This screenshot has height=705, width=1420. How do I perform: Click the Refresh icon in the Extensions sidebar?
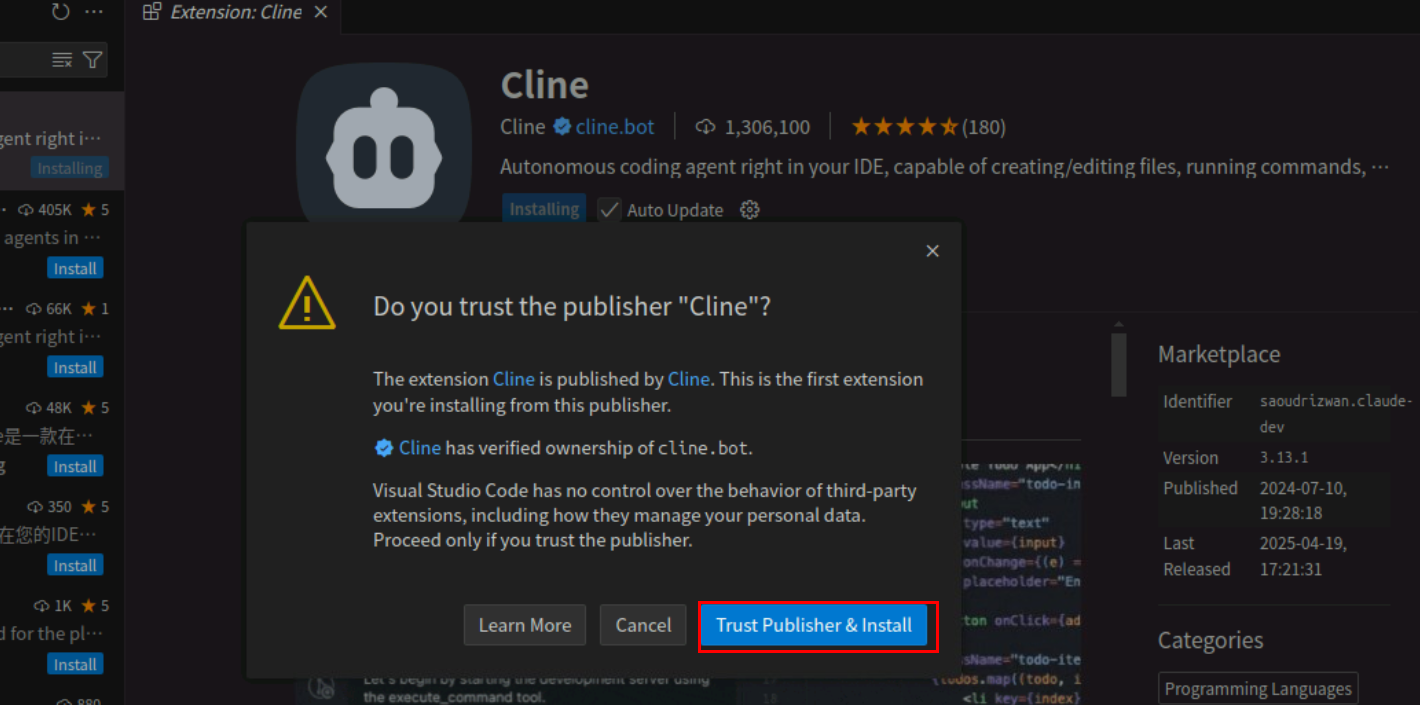[60, 12]
